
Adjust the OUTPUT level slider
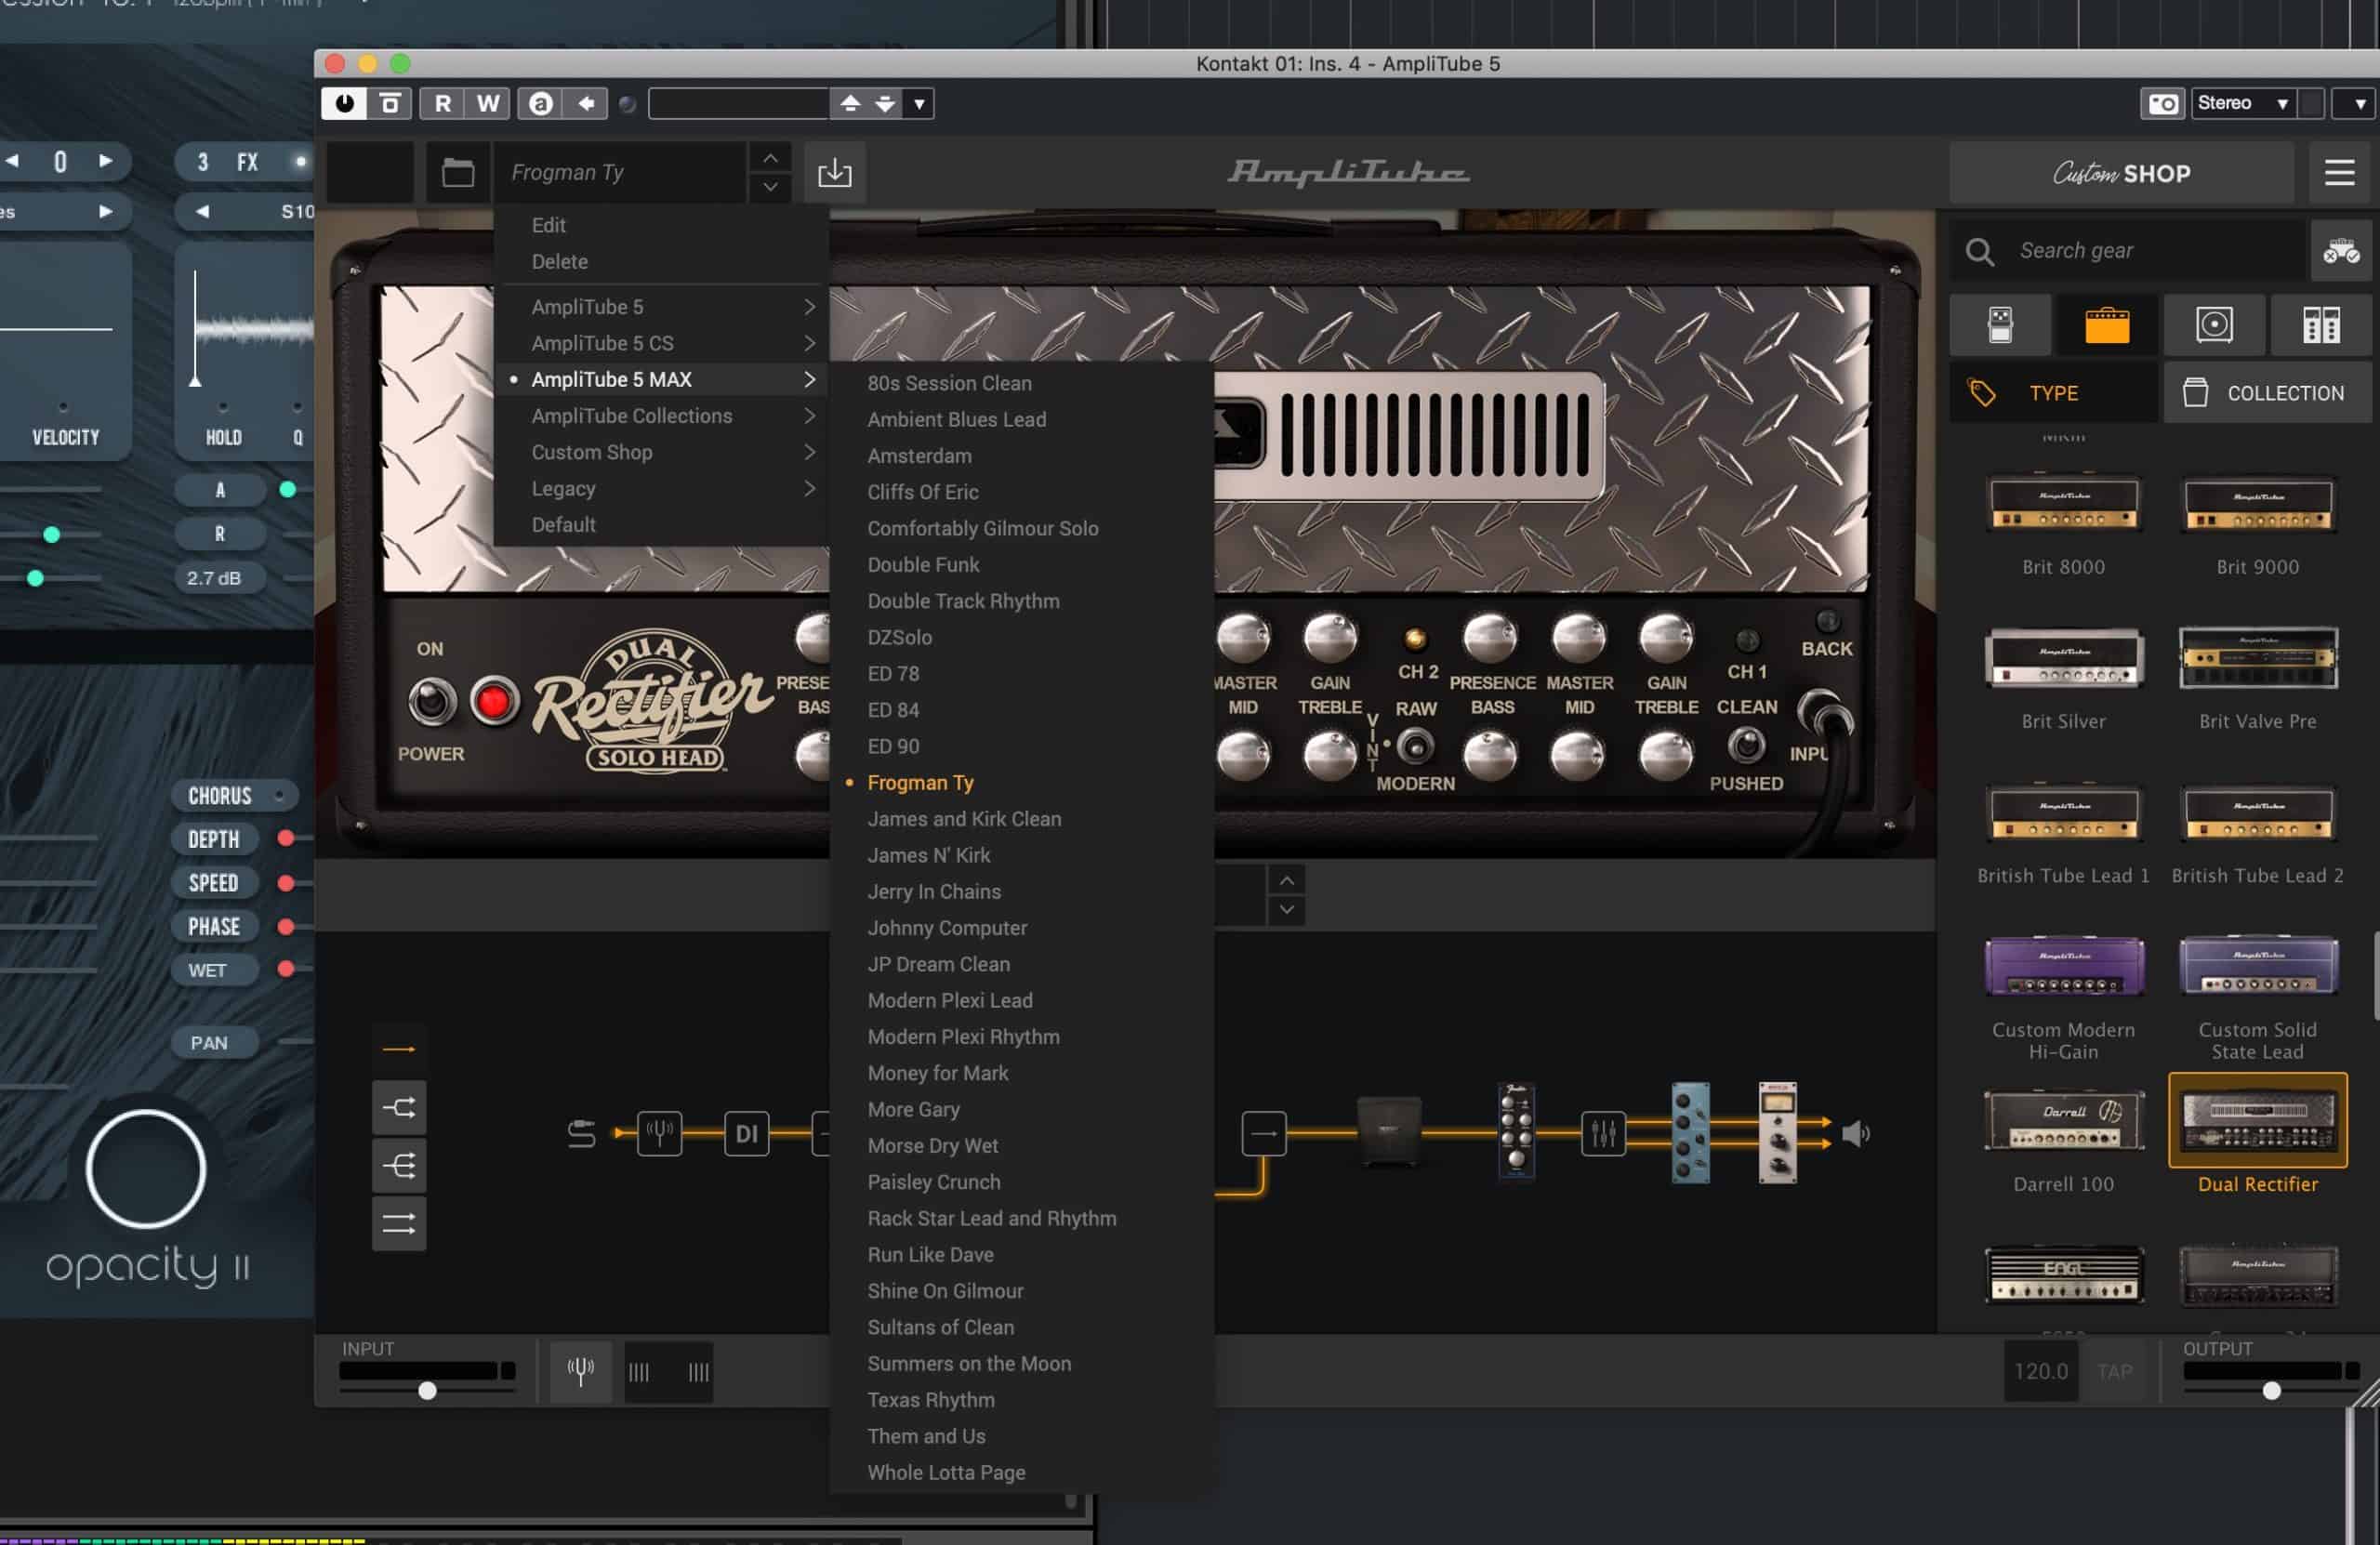tap(2271, 1391)
